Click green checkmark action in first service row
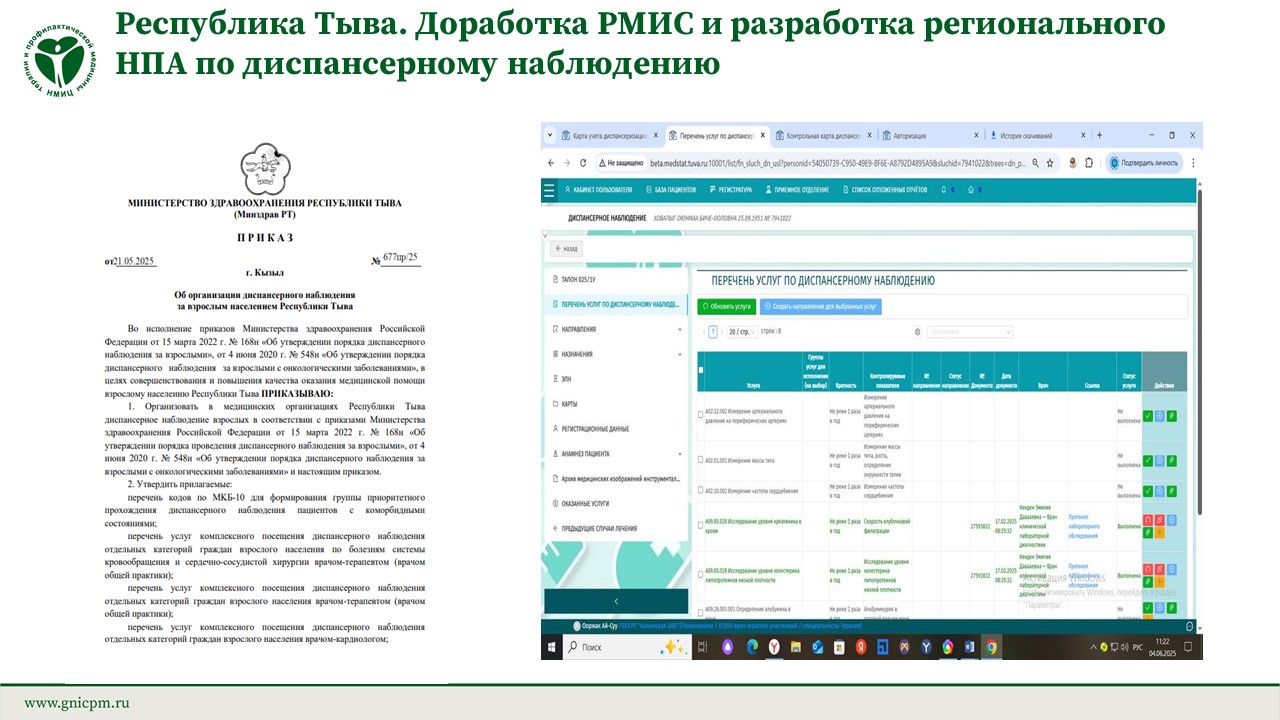The height and width of the screenshot is (720, 1280). coord(1147,416)
